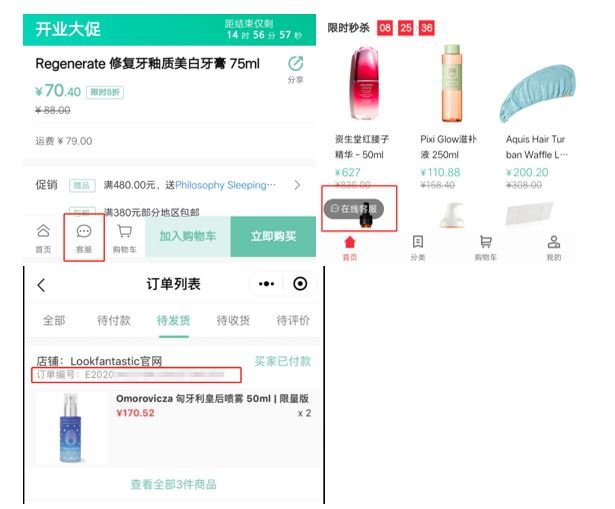The width and height of the screenshot is (615, 509).
Task: Open 分类 category tab
Action: [418, 248]
